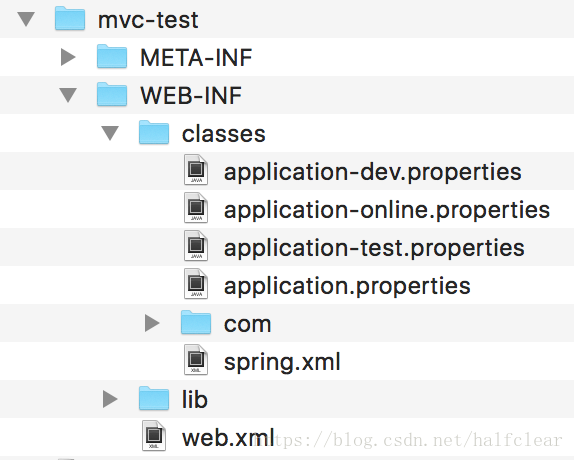The height and width of the screenshot is (460, 574).
Task: Click the application.properties file icon
Action: [196, 284]
